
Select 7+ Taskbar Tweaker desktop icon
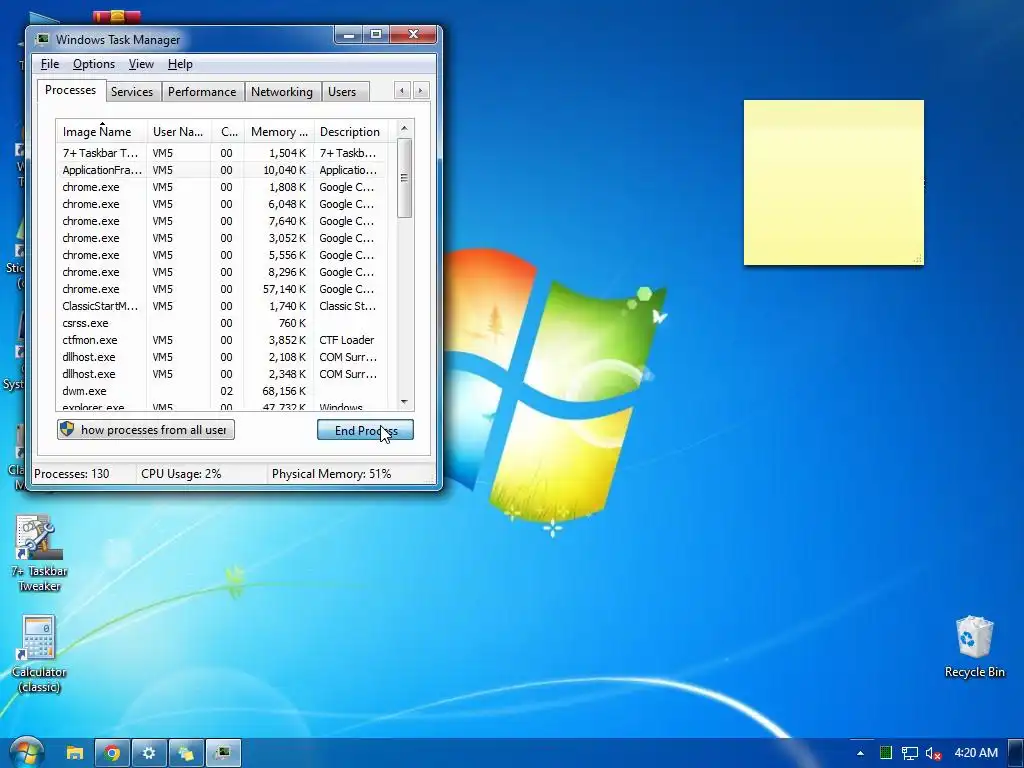coord(39,554)
